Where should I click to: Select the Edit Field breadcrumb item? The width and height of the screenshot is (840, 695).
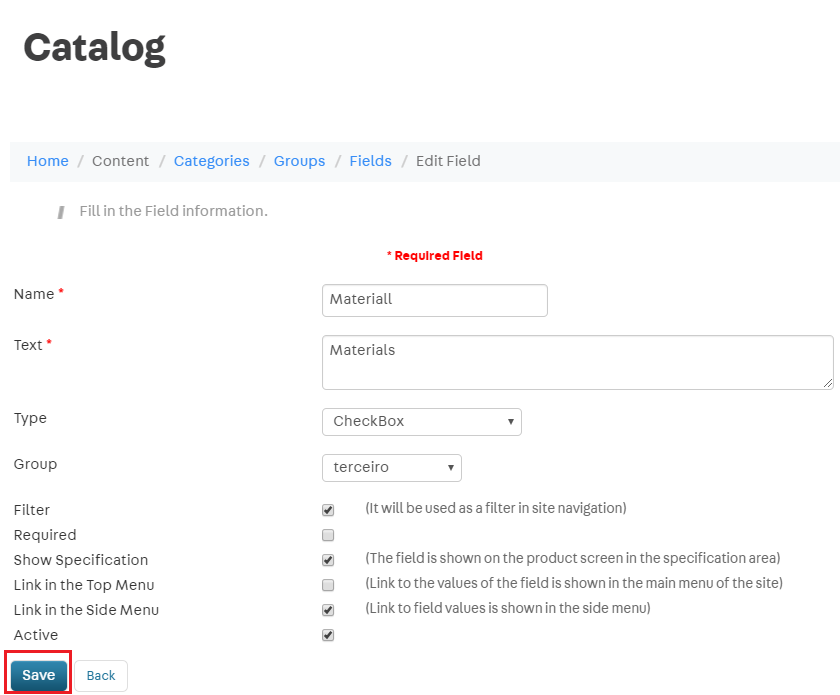tap(447, 161)
